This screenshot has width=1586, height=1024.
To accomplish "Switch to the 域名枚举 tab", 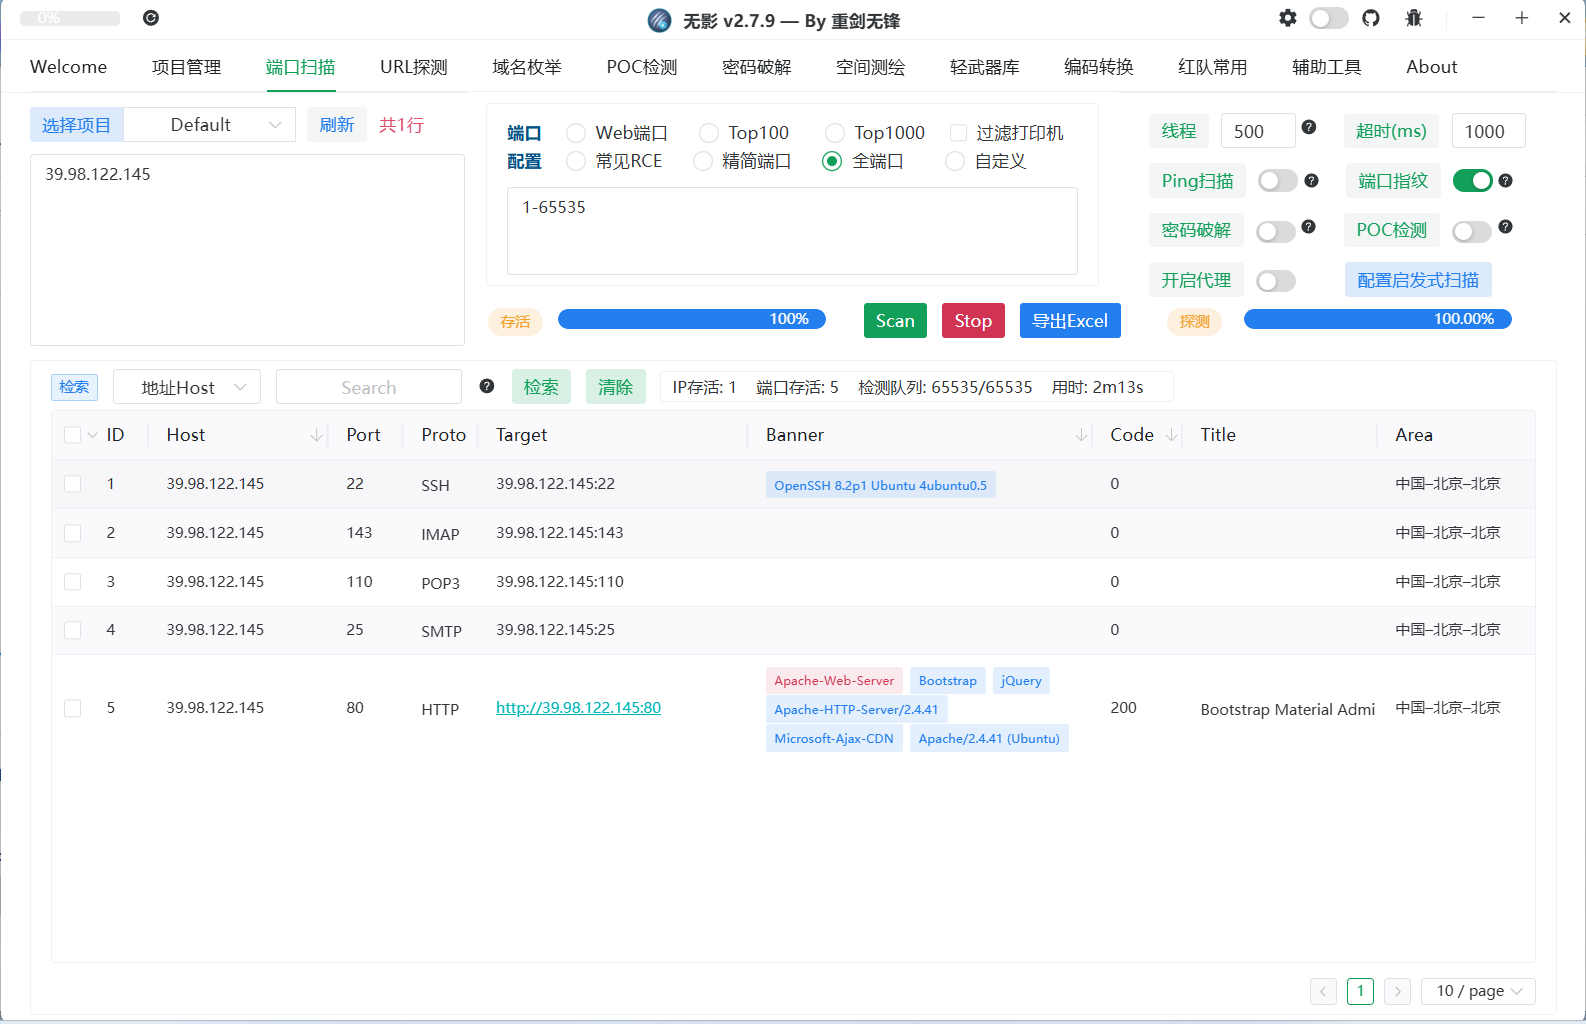I will [x=527, y=67].
